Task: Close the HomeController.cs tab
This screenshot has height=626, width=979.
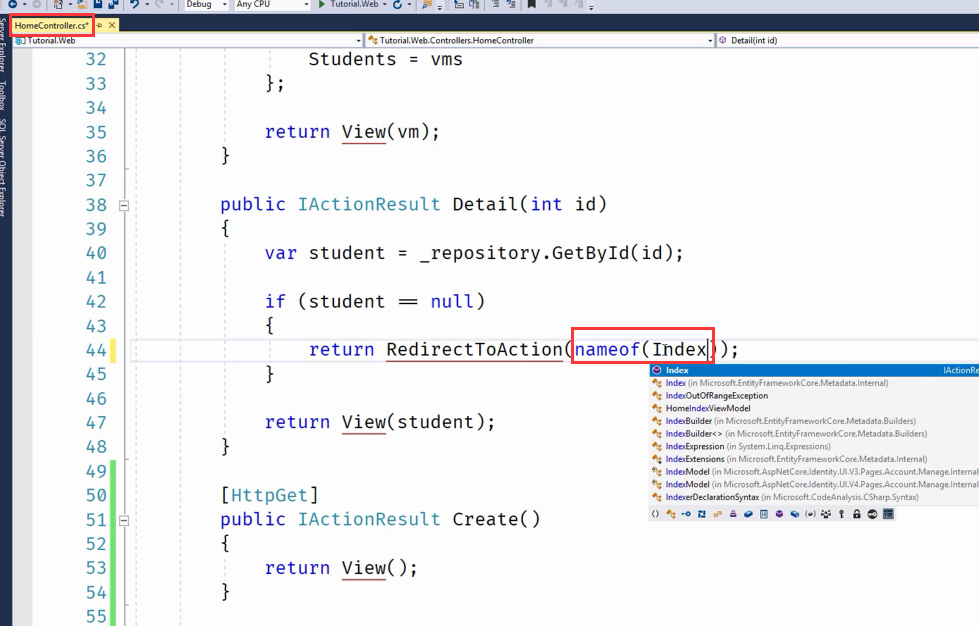Action: (111, 25)
